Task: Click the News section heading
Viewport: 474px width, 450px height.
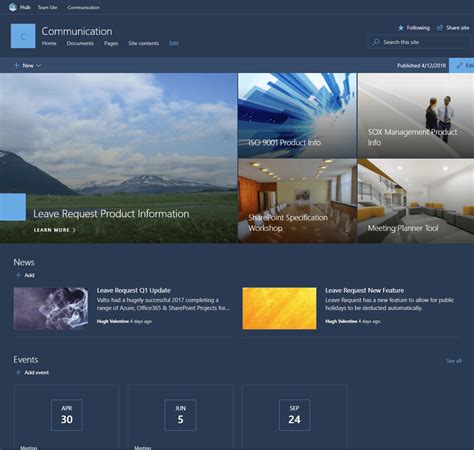Action: (x=24, y=262)
